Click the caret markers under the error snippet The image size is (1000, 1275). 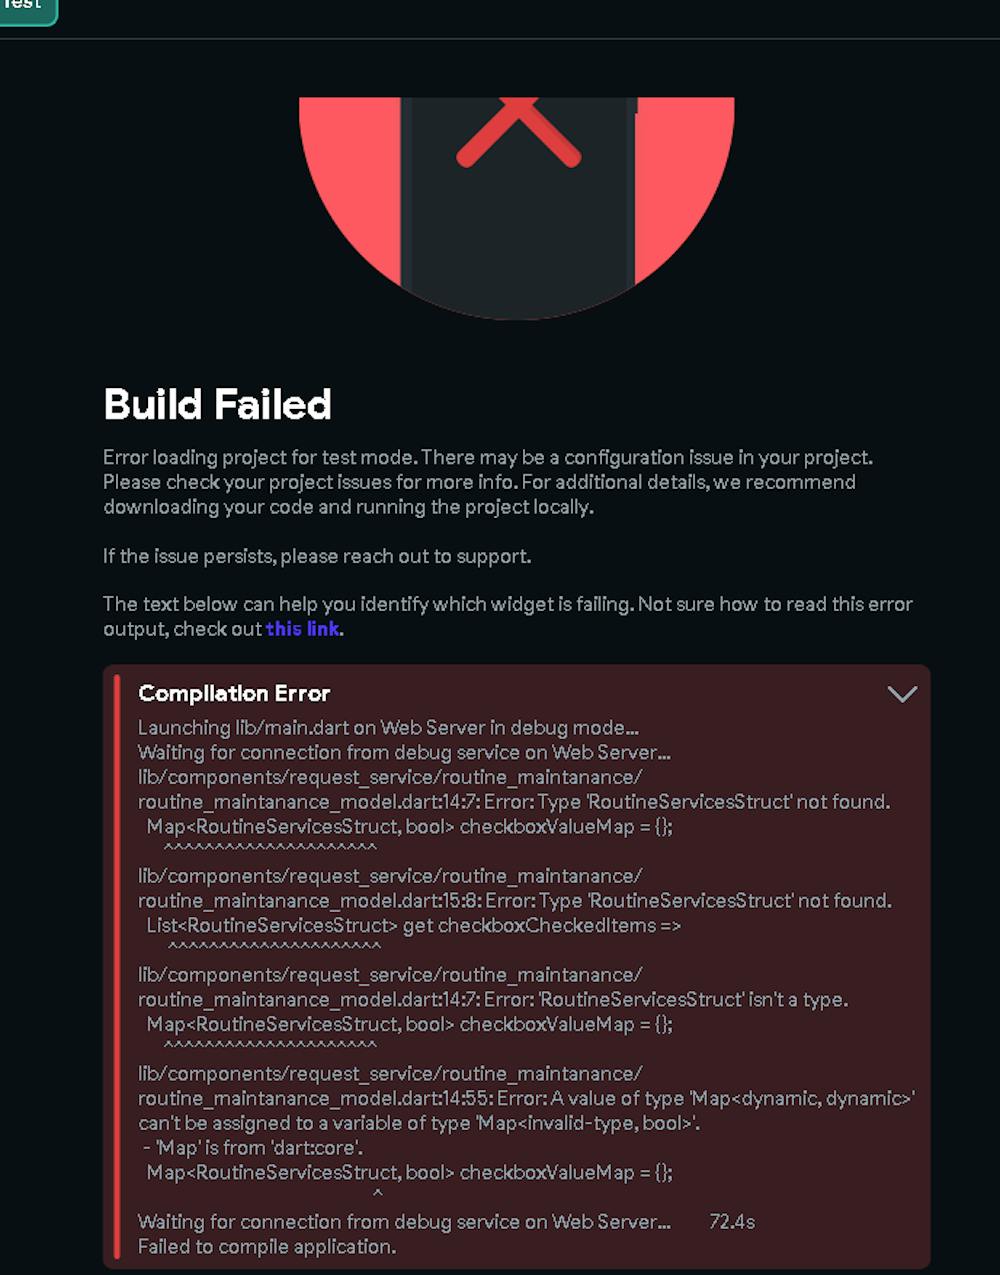[x=269, y=845]
